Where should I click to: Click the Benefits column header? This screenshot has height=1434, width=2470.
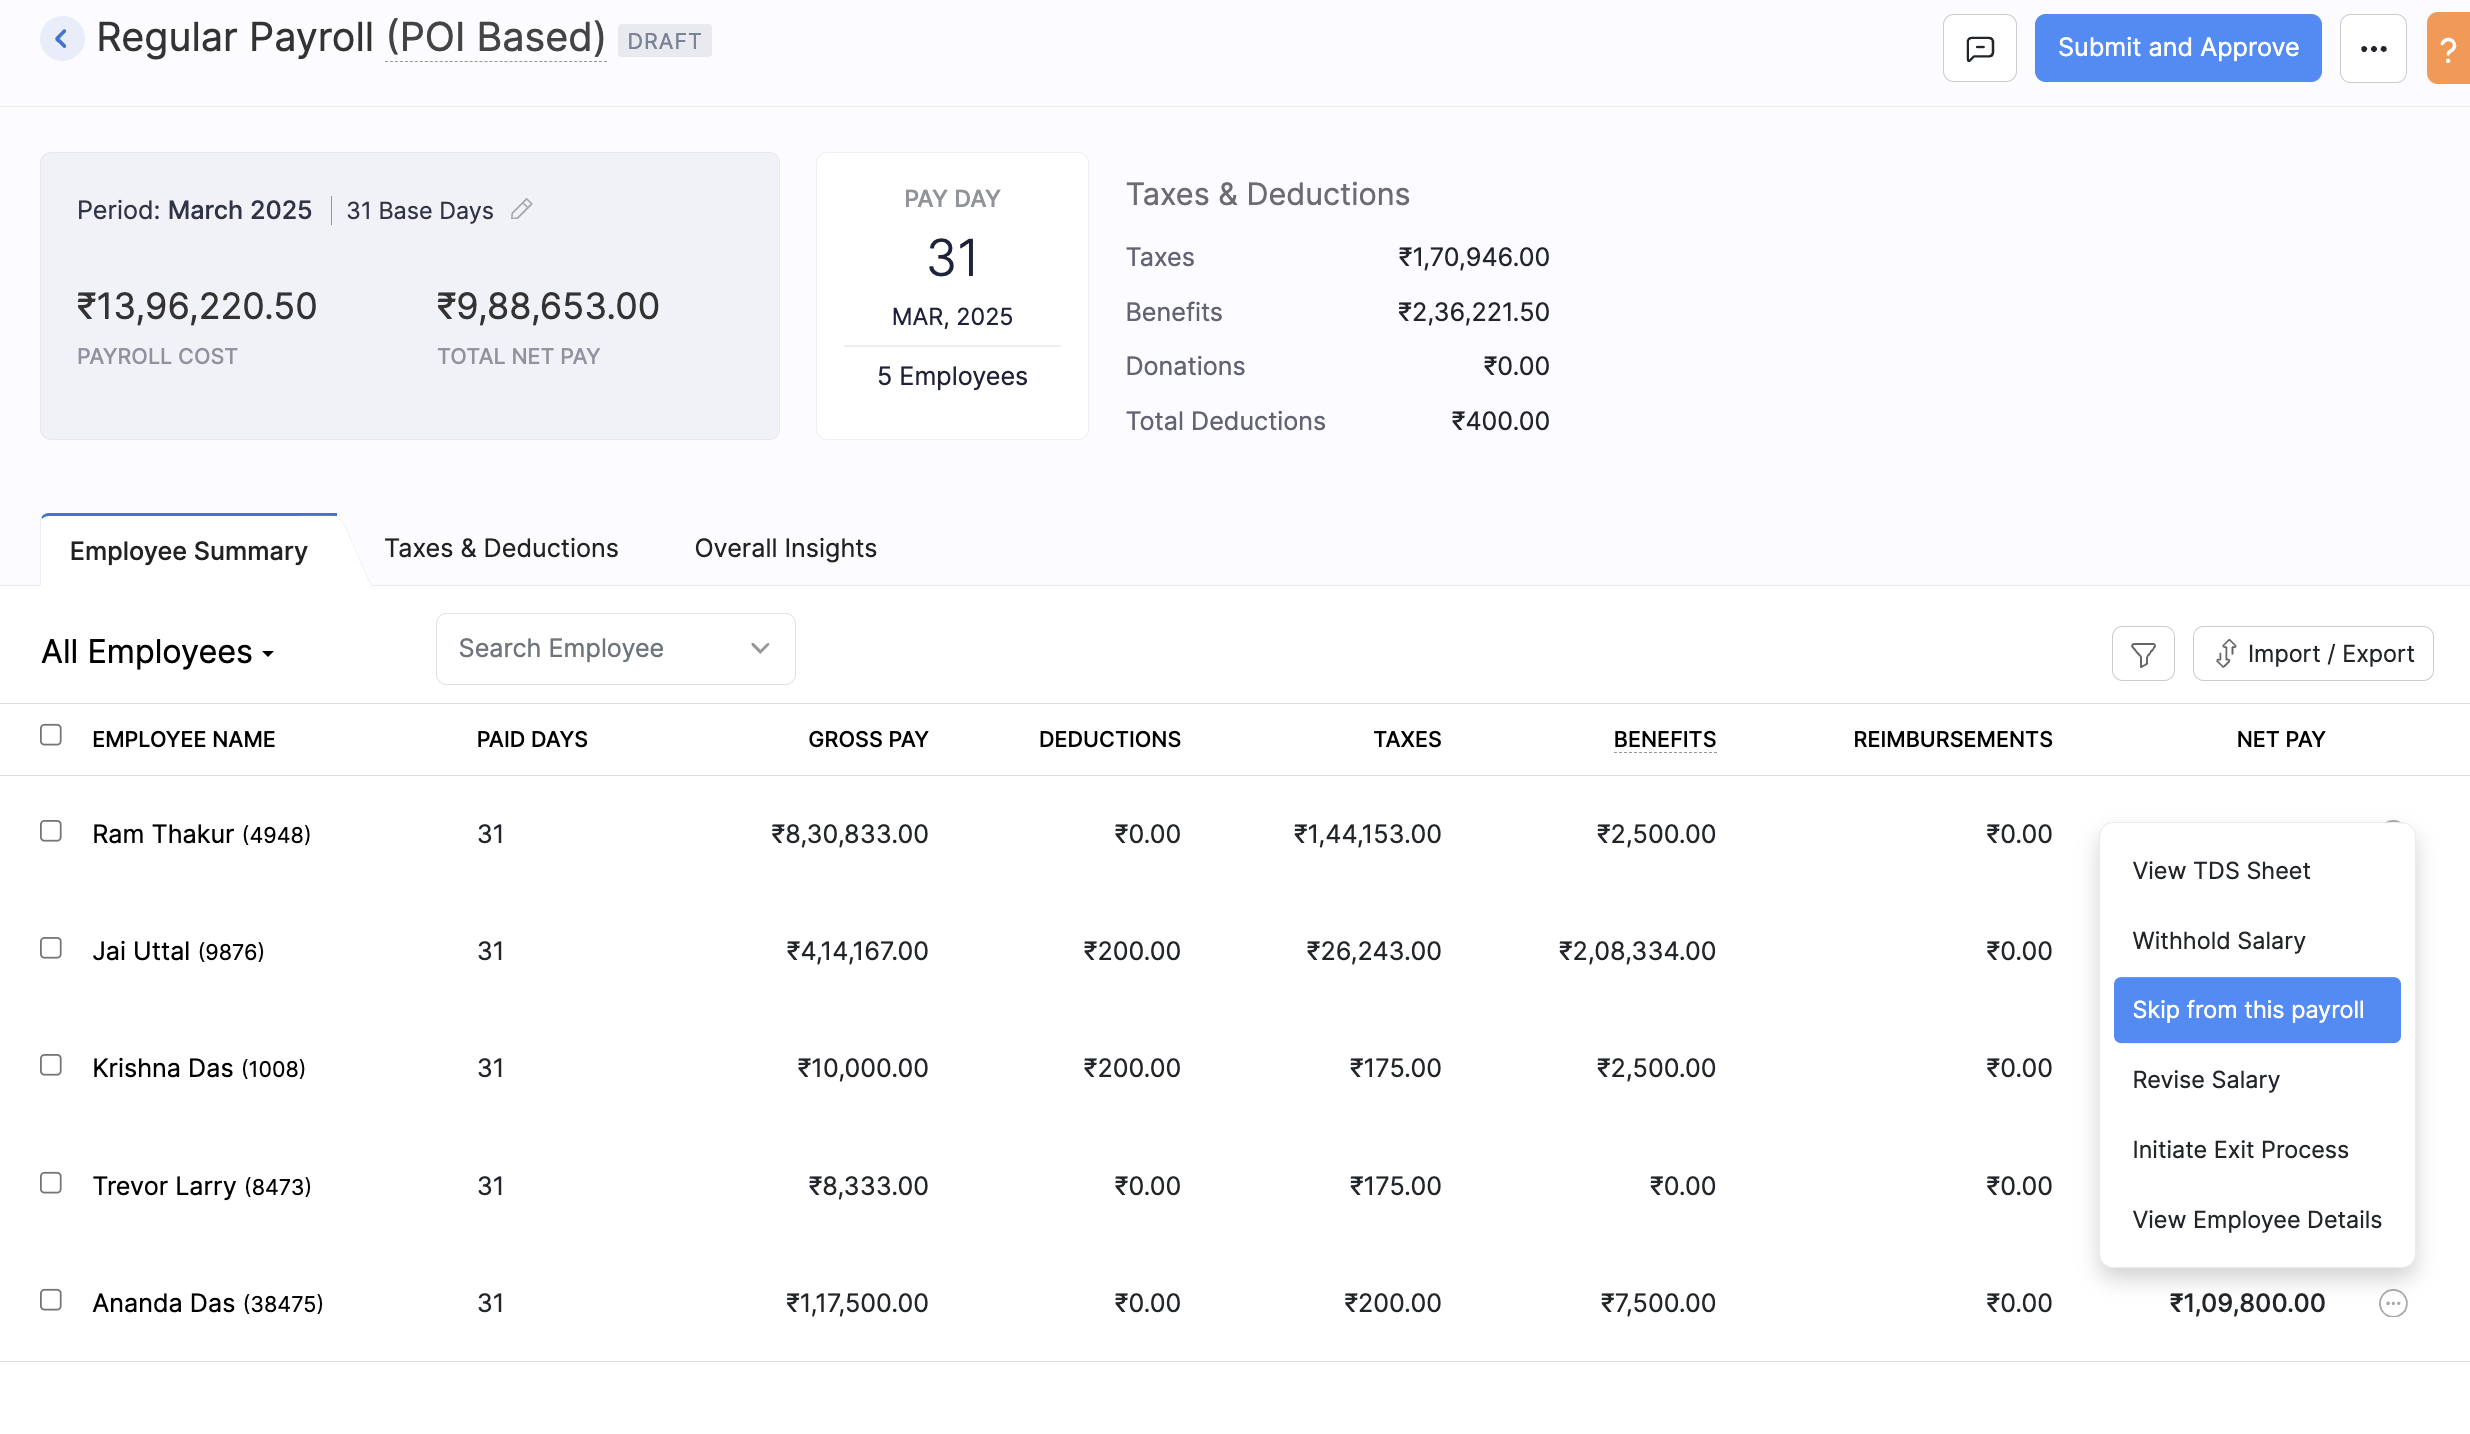(x=1664, y=739)
